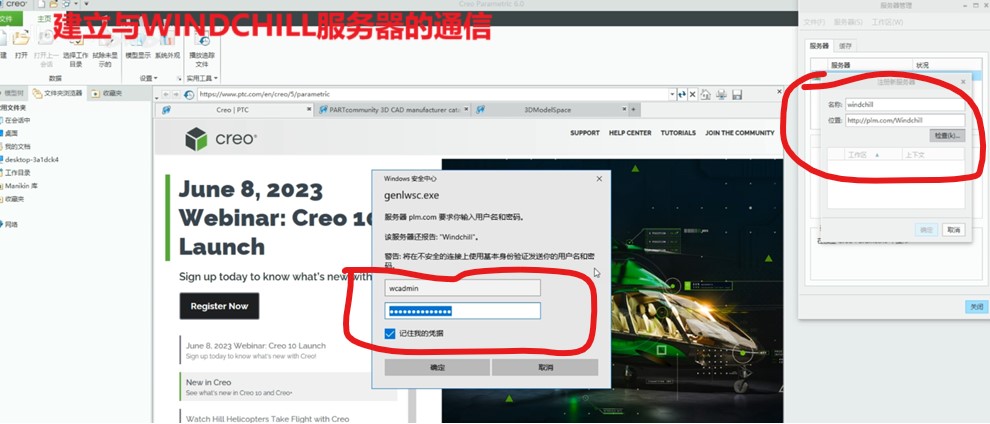Select the 缓存 tab in 服务器管理

pos(845,46)
